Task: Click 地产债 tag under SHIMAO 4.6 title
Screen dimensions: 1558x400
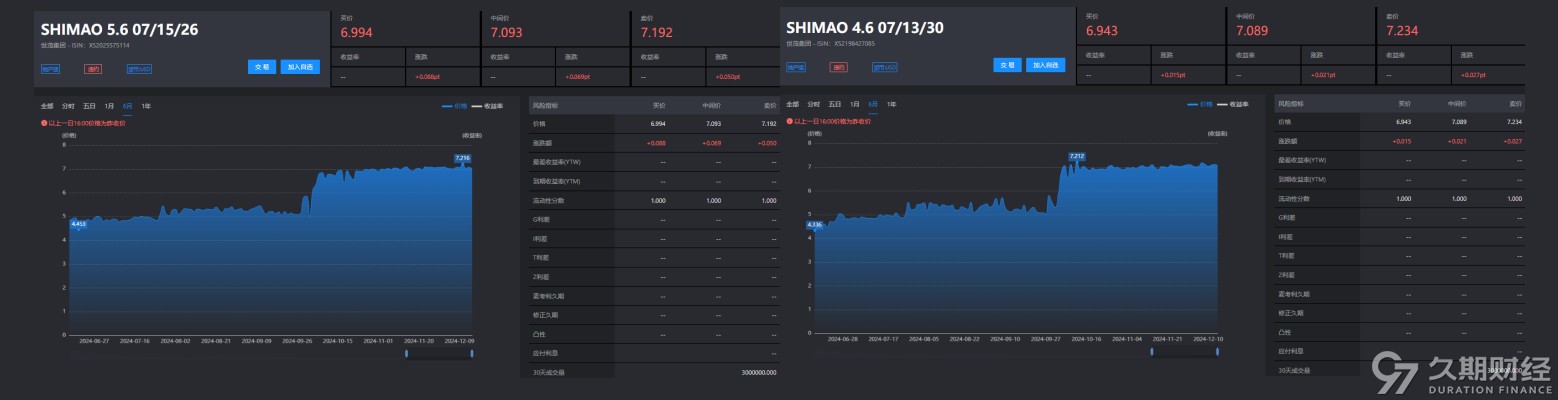Action: point(795,68)
